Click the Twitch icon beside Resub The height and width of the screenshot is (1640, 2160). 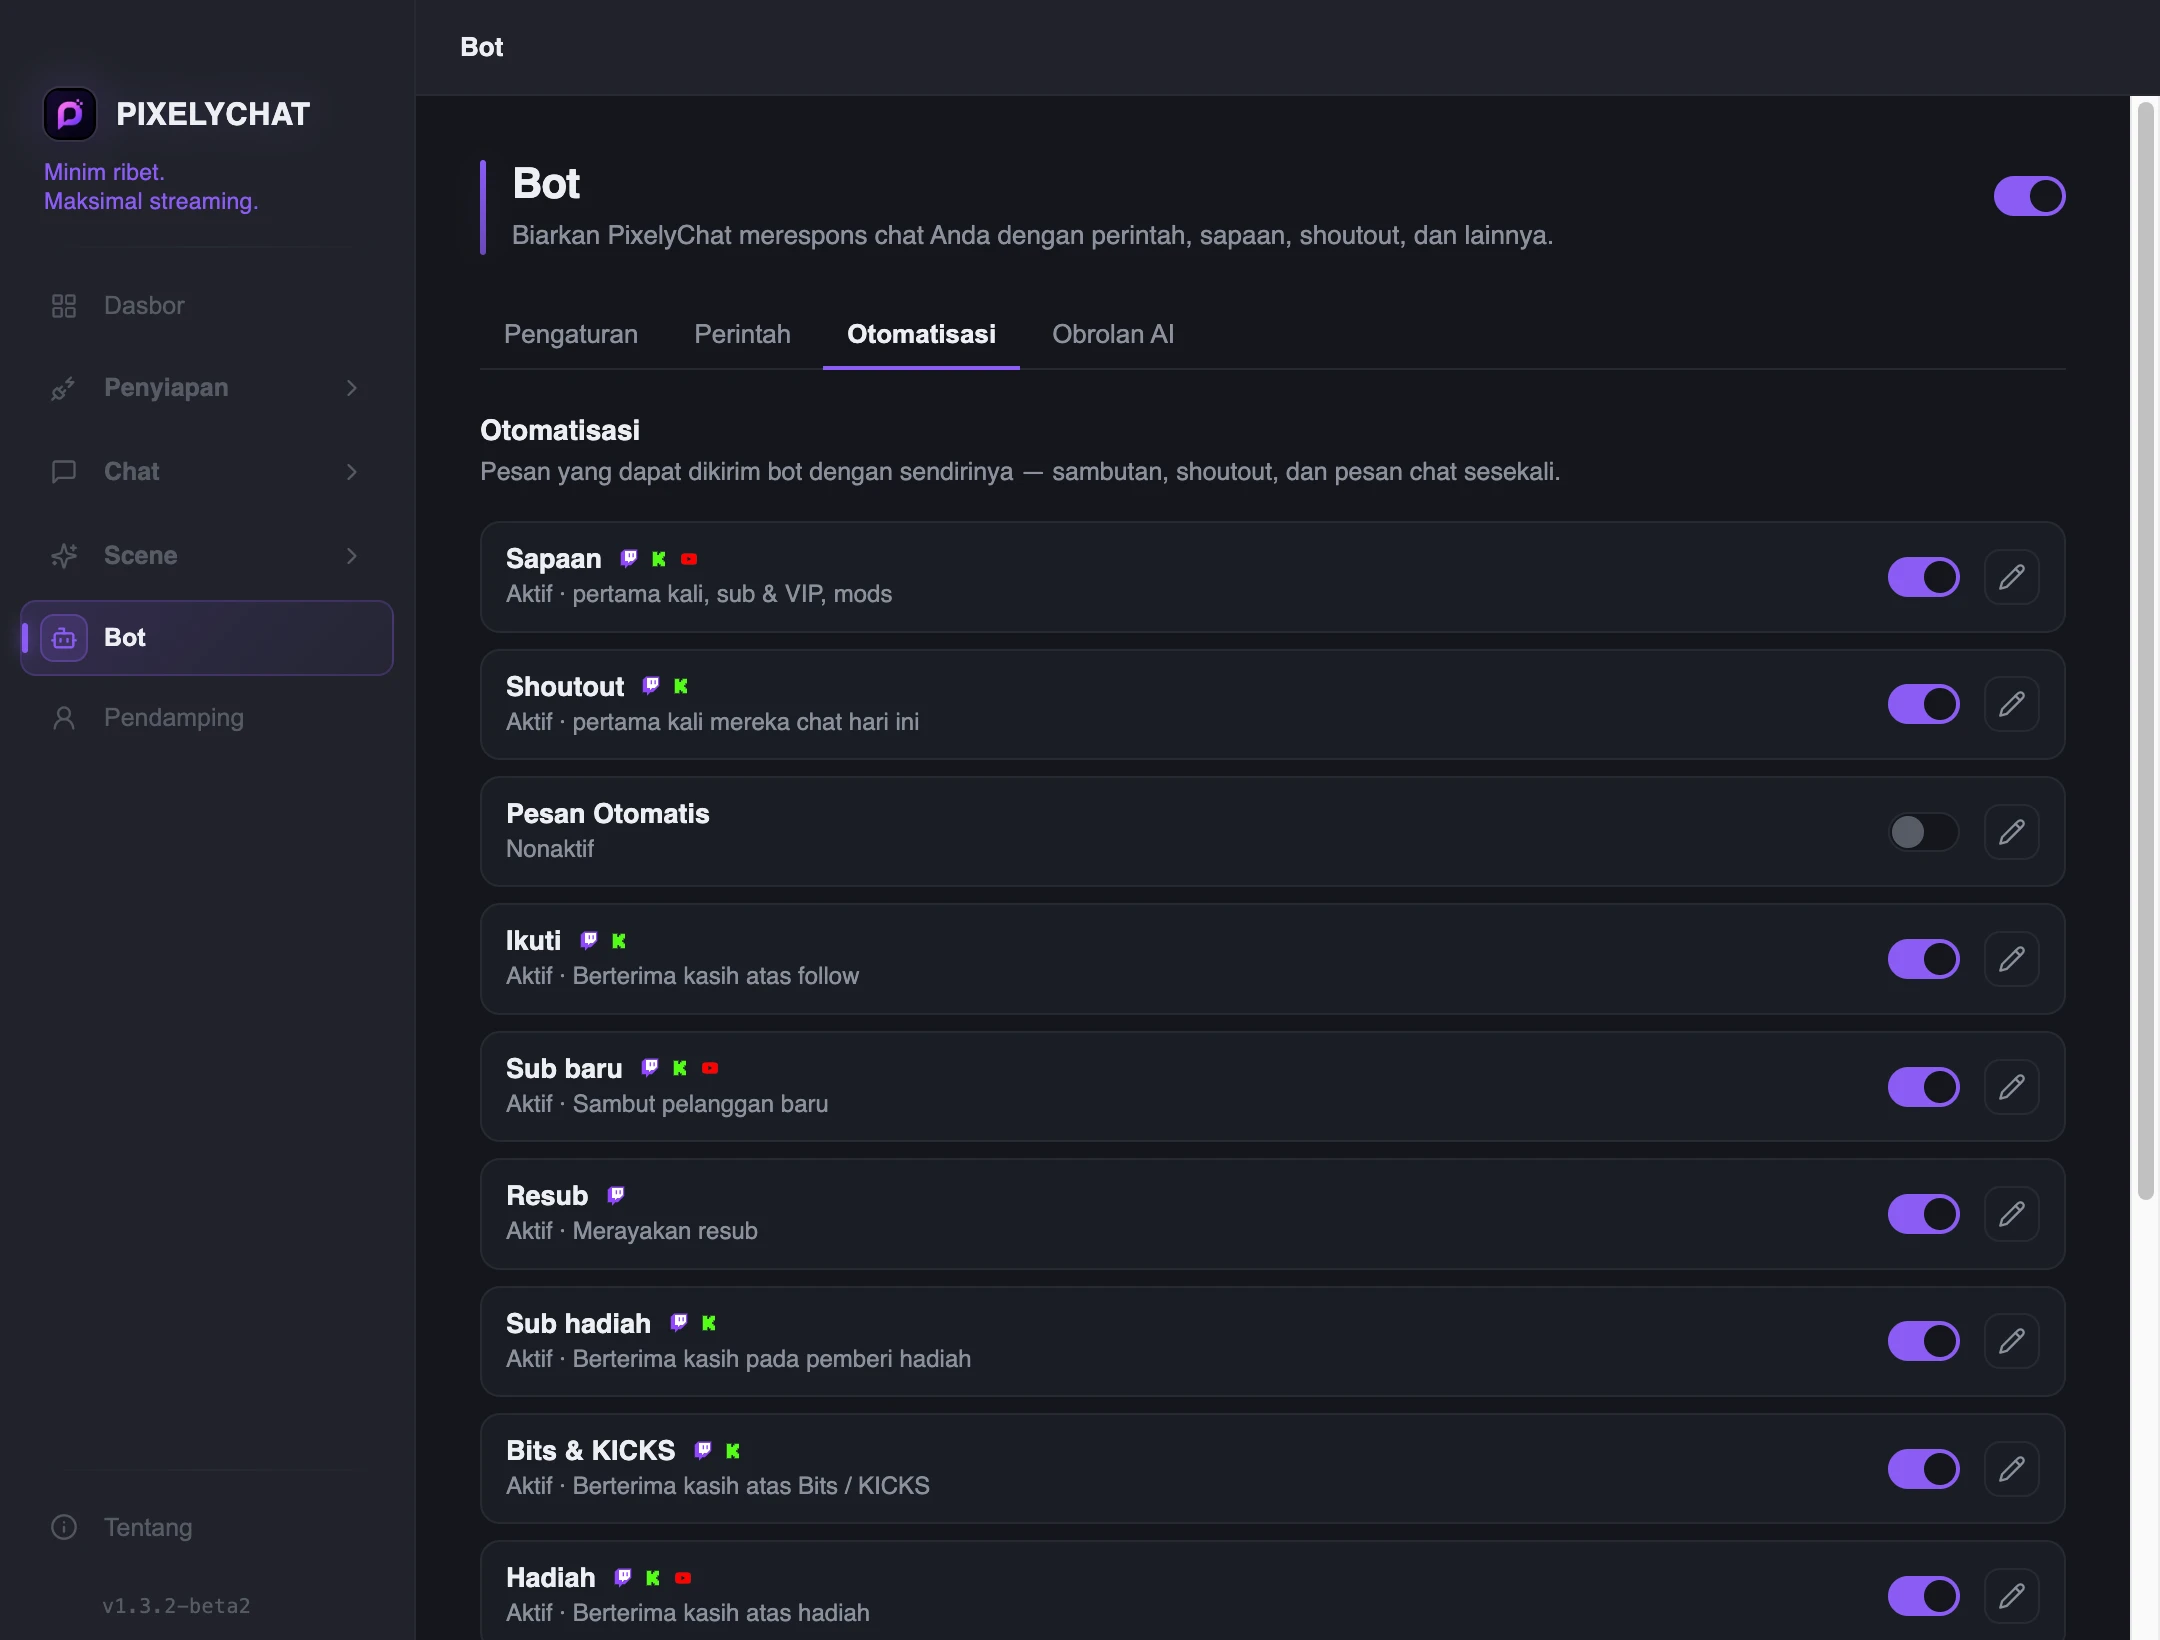click(x=616, y=1195)
